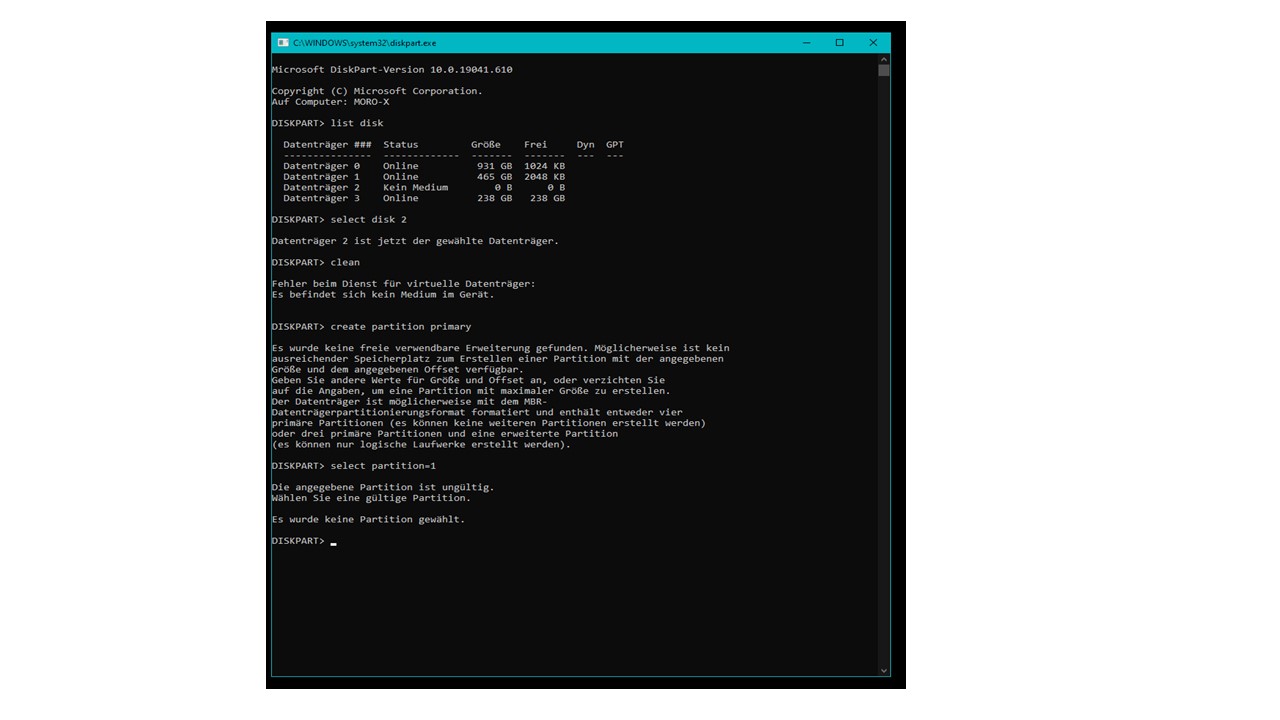Click the 'Dyn' column header
This screenshot has height=720, width=1280.
585,145
